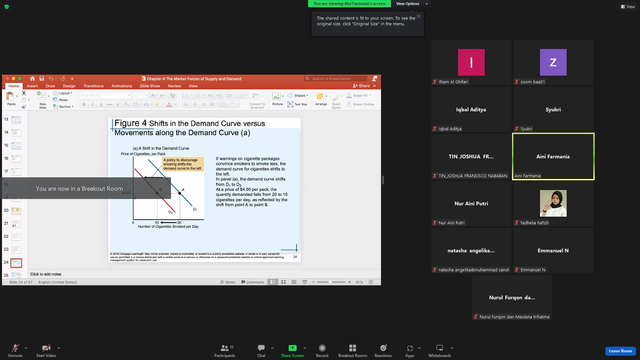Click the text highlight color button
Screen dimensions: 640x360
(158, 104)
